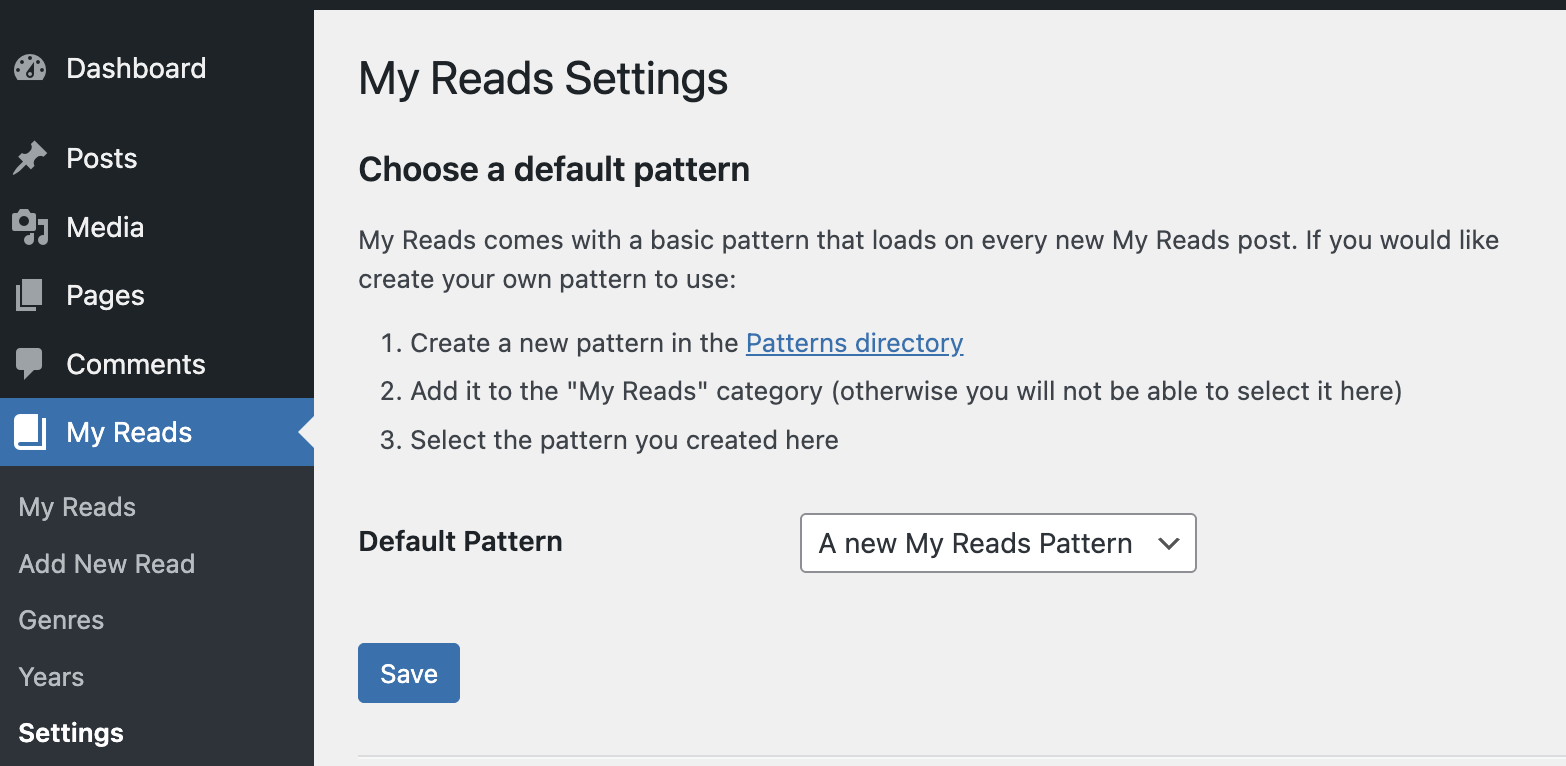The height and width of the screenshot is (766, 1566).
Task: Open the Genres submenu entry
Action: (61, 620)
